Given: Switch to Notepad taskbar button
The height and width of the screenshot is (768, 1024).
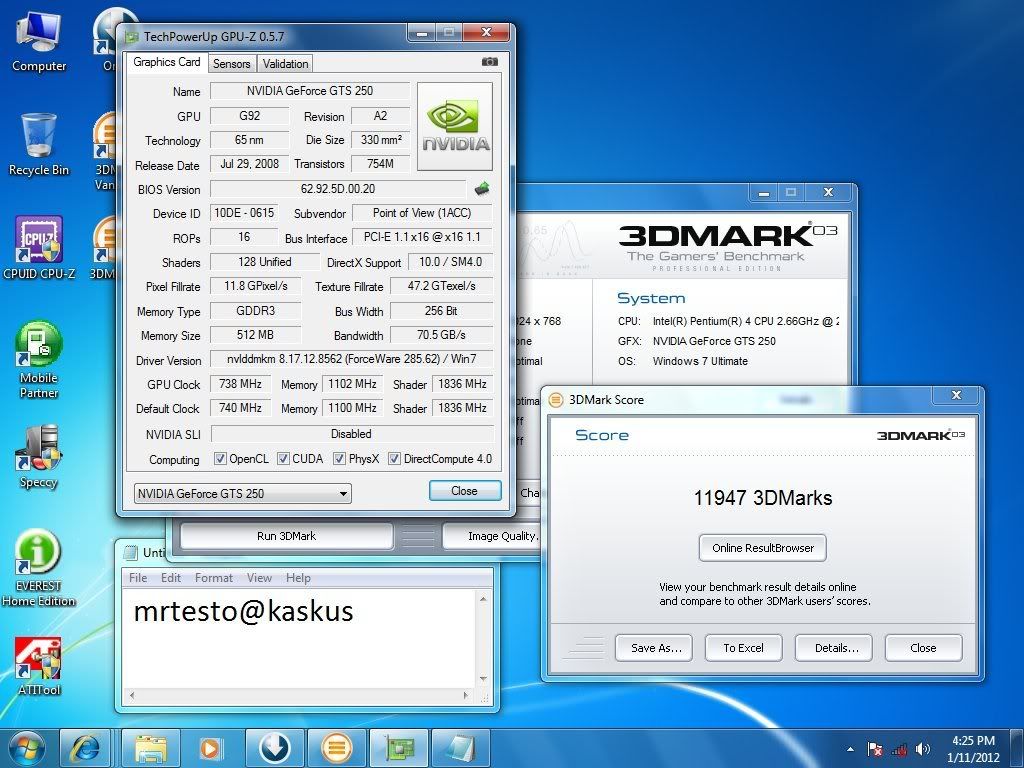Looking at the screenshot, I should [460, 748].
